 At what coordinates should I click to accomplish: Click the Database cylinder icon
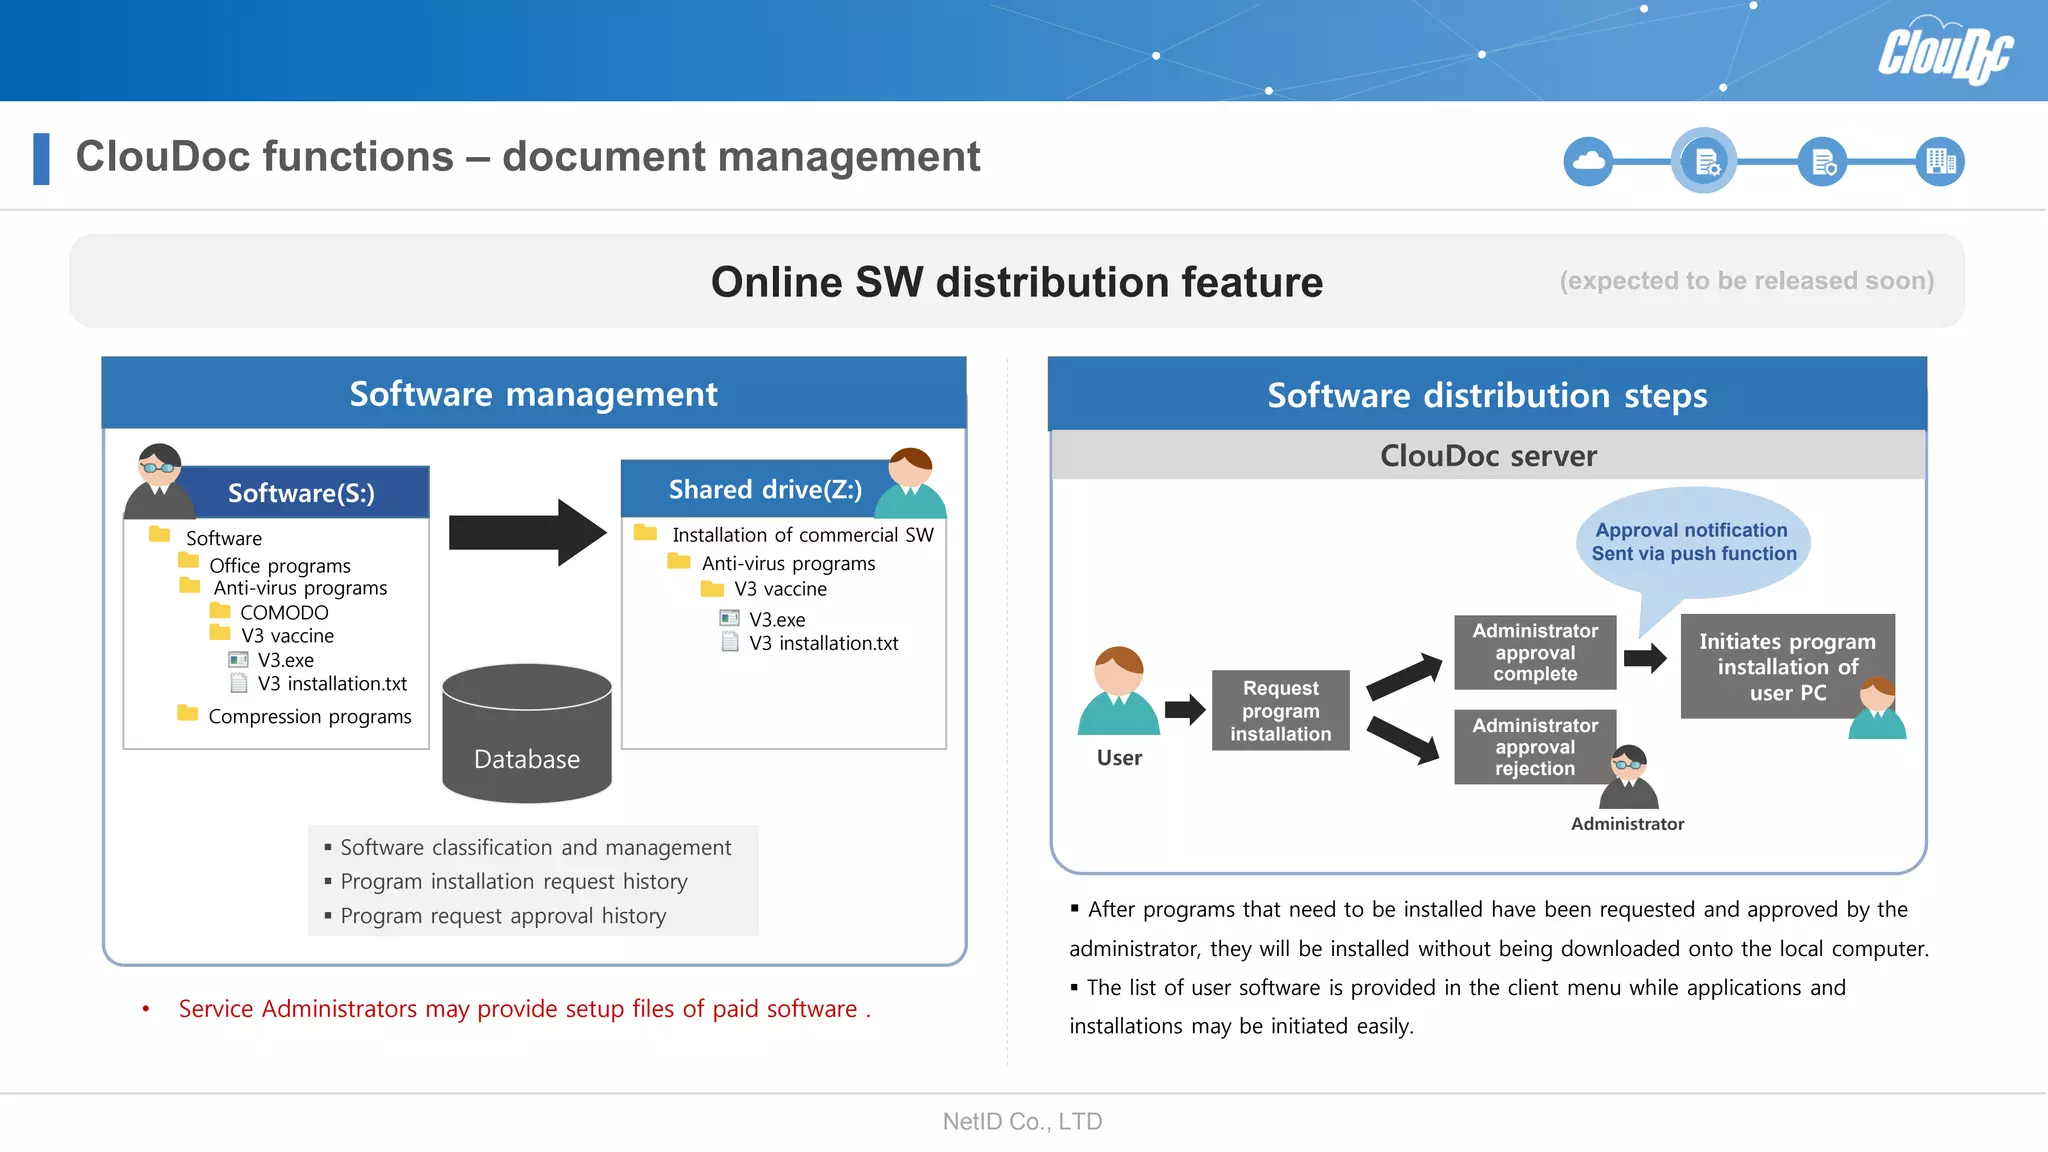point(527,733)
